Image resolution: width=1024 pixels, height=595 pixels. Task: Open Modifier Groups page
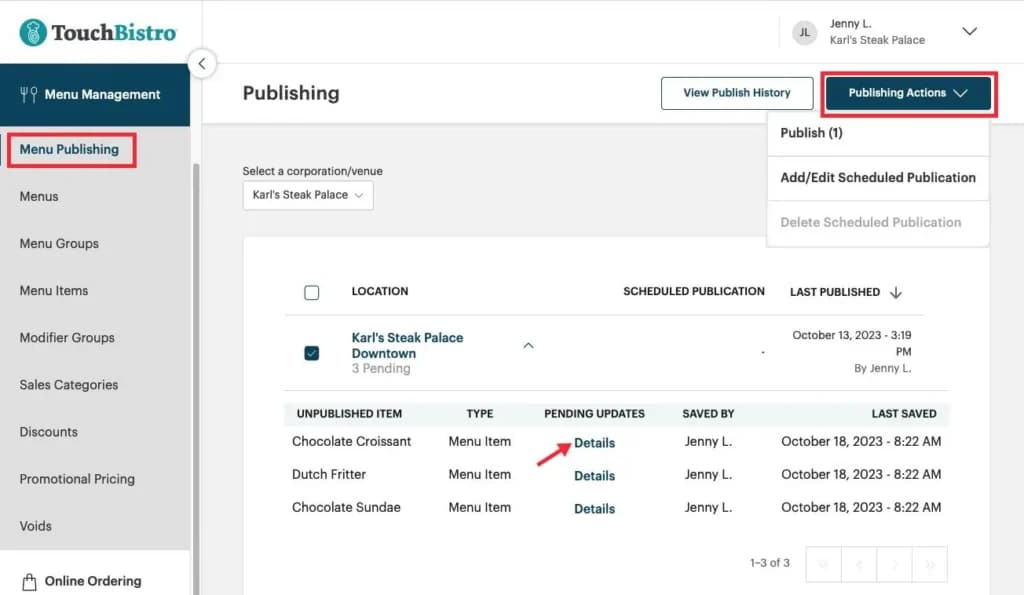pyautogui.click(x=67, y=338)
